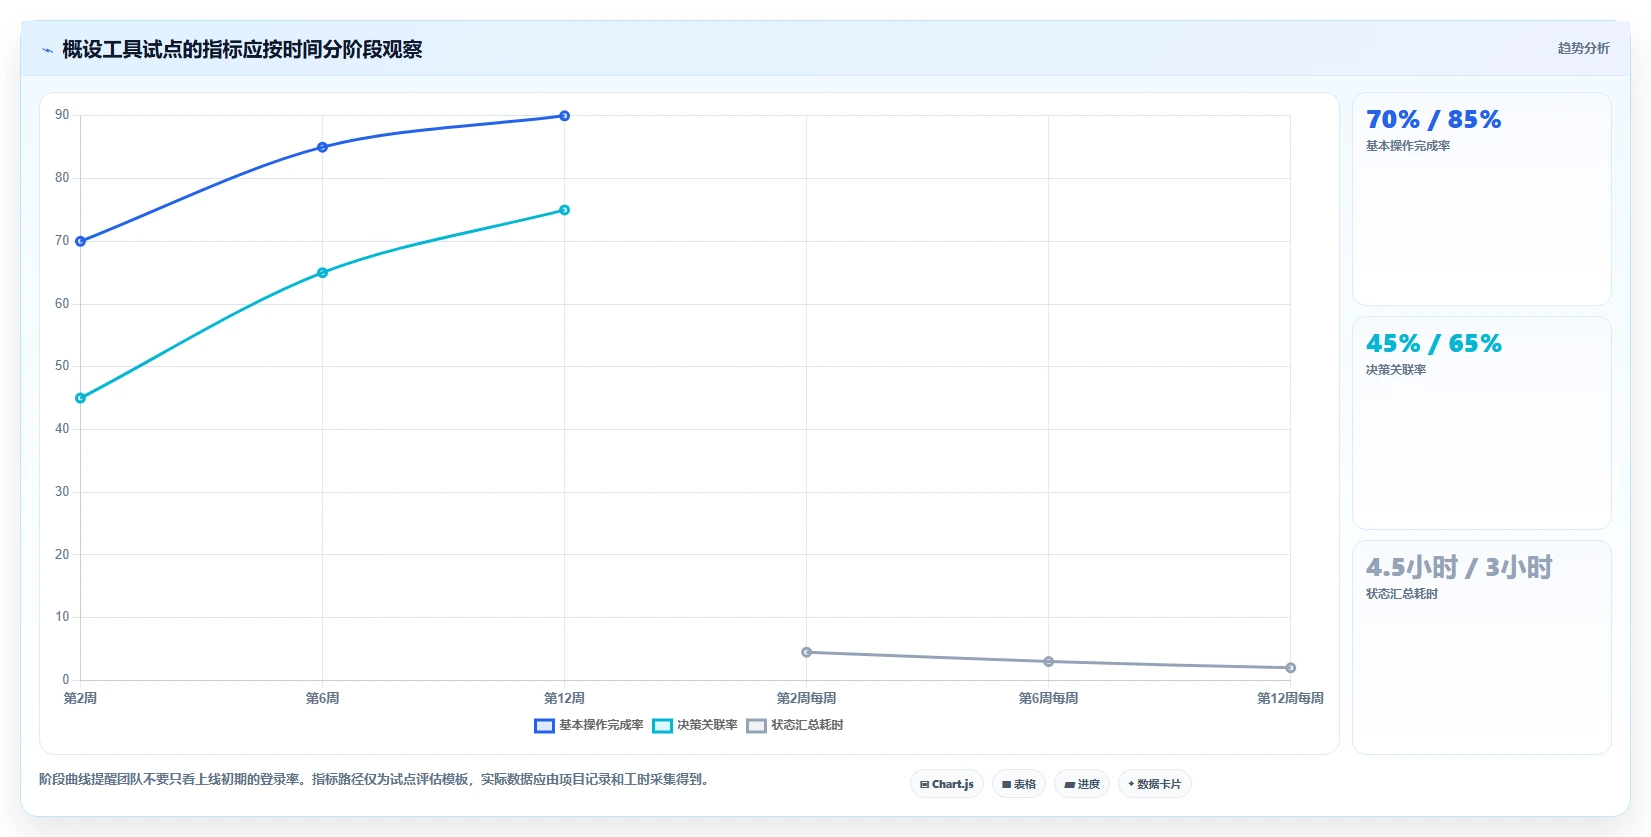Click the 状态汇总耗时 point at 第12周每周

click(x=1290, y=668)
